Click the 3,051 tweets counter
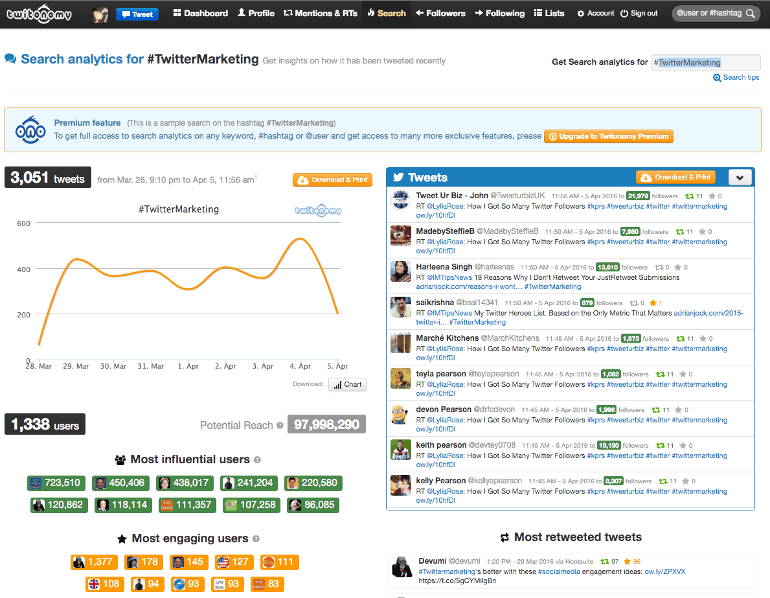 (x=48, y=178)
